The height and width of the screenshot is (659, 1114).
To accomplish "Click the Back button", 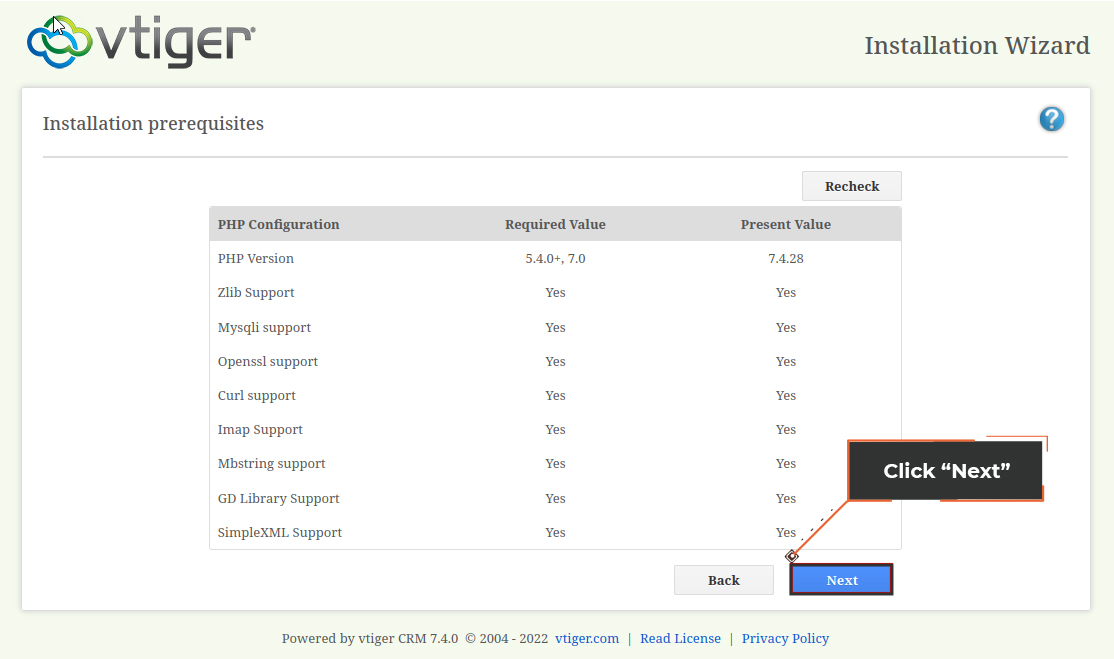I will [723, 580].
